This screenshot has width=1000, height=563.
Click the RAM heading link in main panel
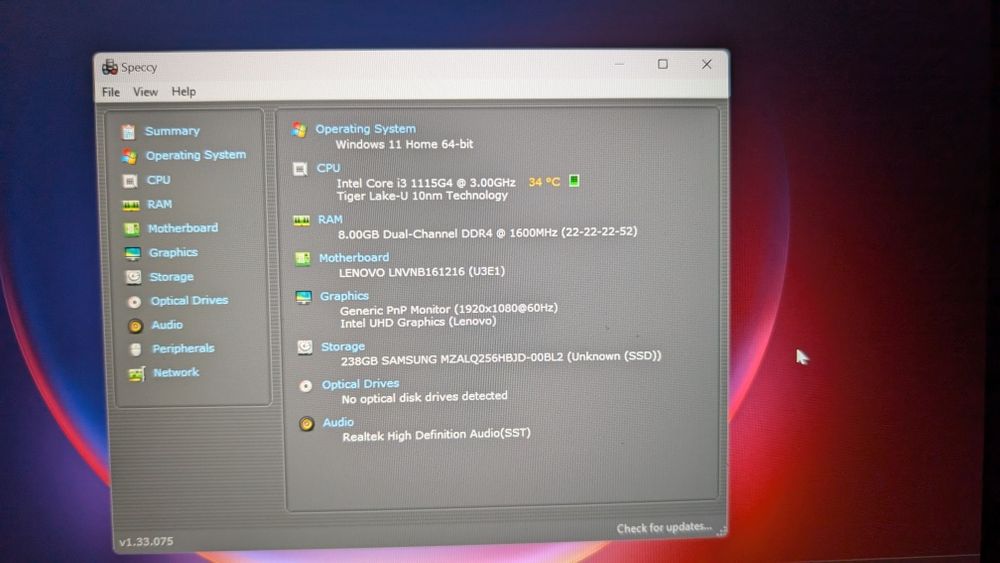(x=330, y=219)
